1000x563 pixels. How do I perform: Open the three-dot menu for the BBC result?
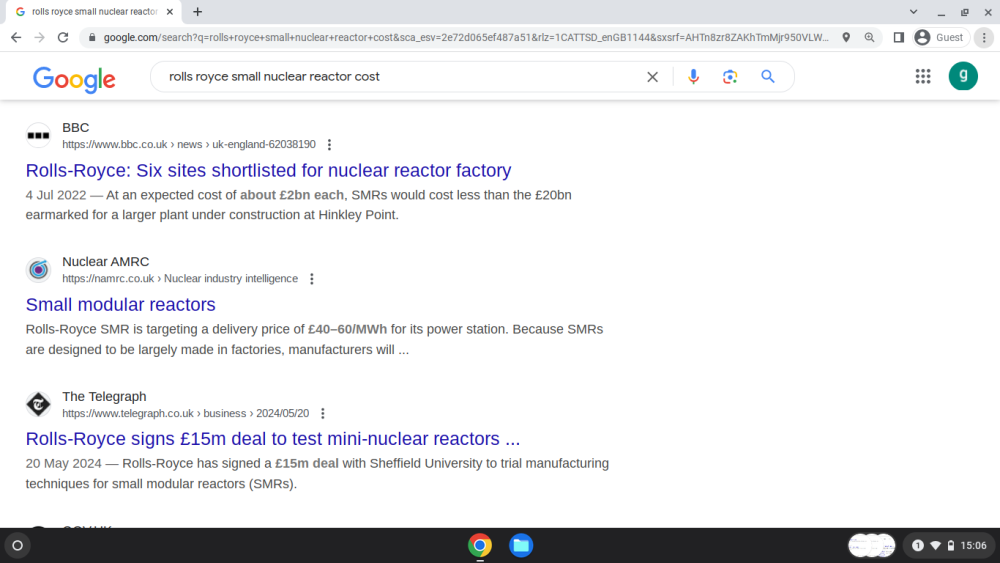(x=329, y=145)
